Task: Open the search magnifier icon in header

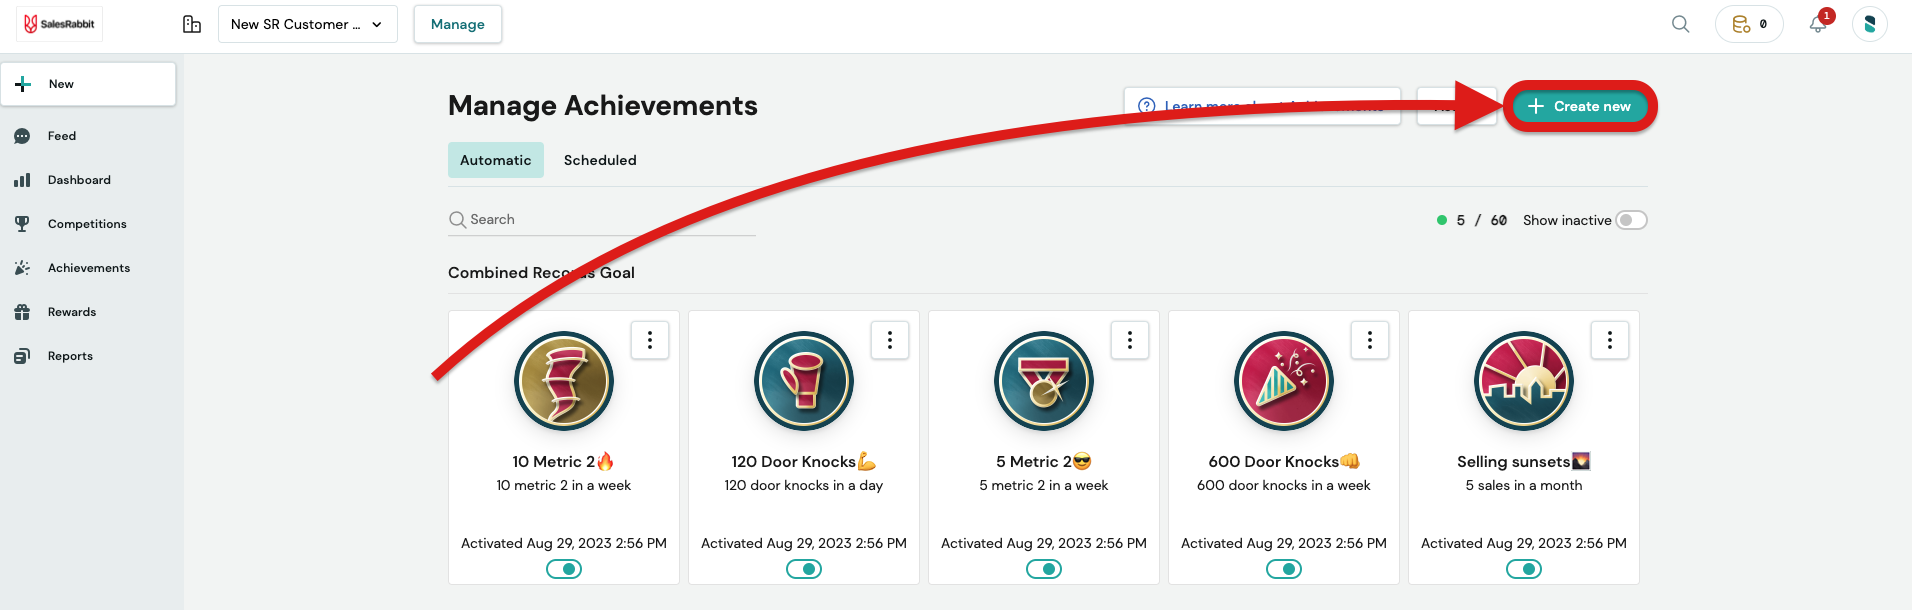Action: (x=1680, y=24)
